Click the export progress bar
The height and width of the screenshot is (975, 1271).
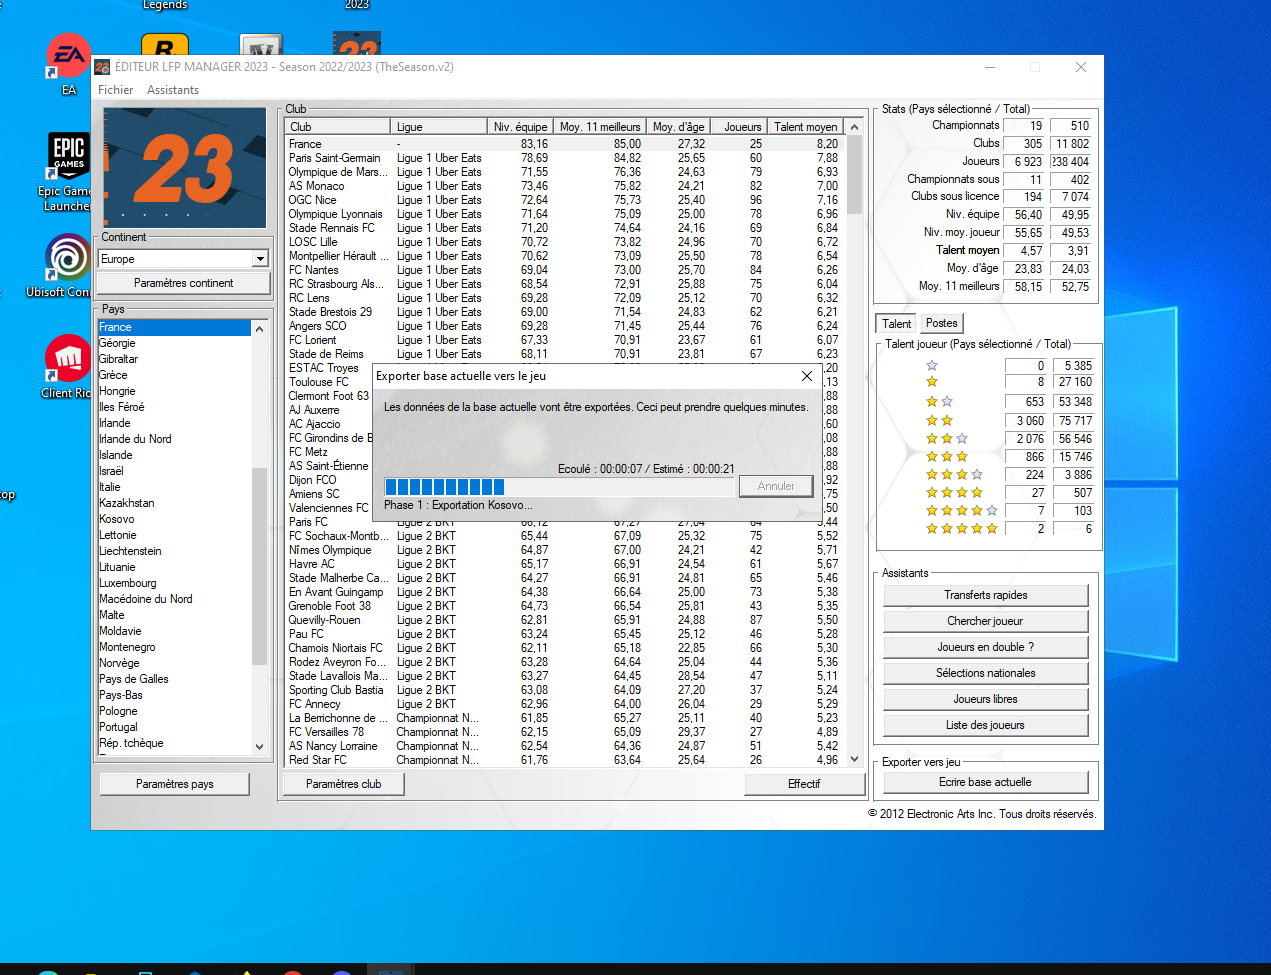click(558, 487)
